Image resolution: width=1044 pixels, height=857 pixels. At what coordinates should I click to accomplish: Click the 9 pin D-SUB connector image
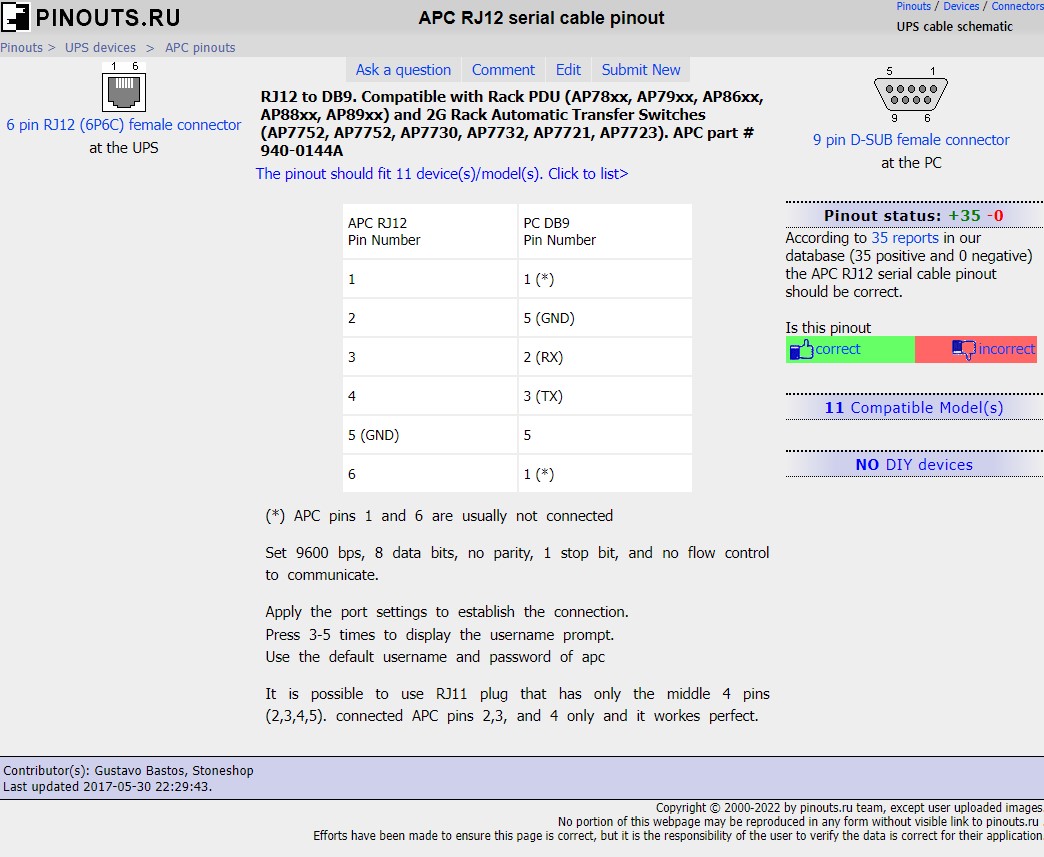pyautogui.click(x=910, y=95)
